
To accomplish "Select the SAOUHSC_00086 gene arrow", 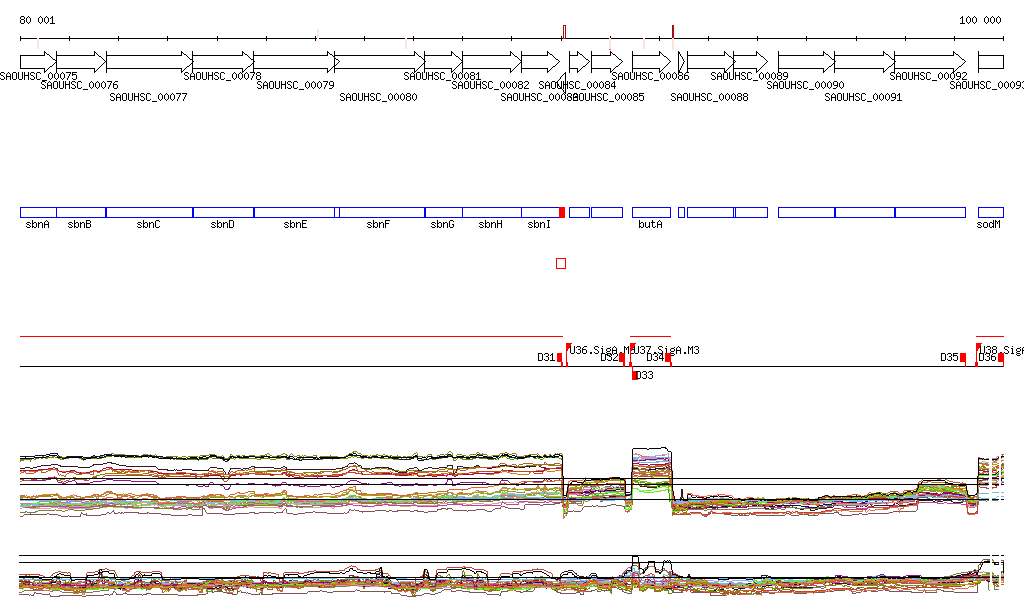I will [x=651, y=63].
